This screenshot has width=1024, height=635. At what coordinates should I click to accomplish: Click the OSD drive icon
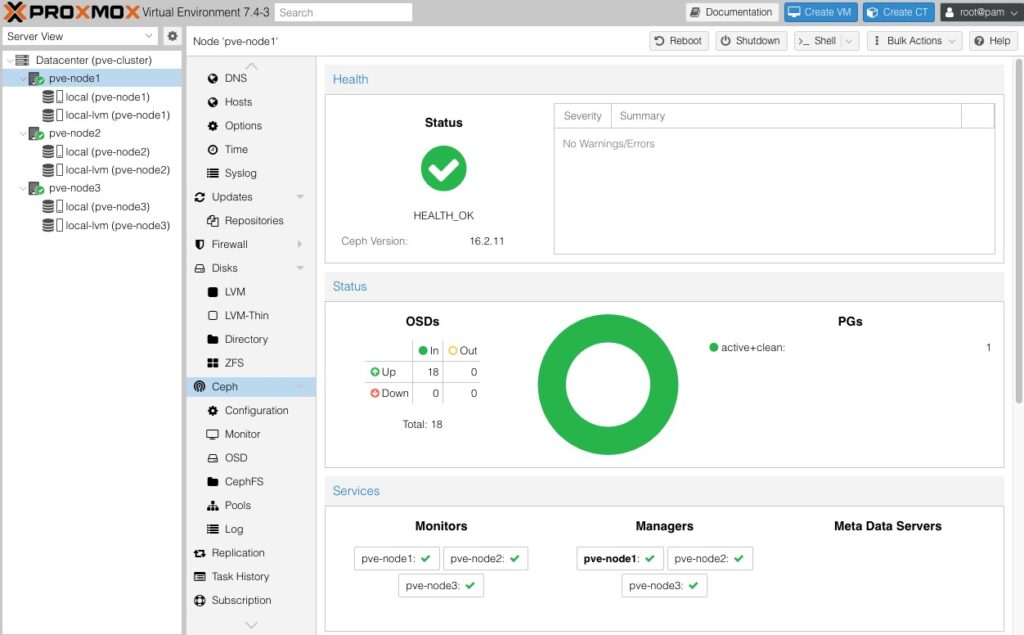tap(212, 458)
